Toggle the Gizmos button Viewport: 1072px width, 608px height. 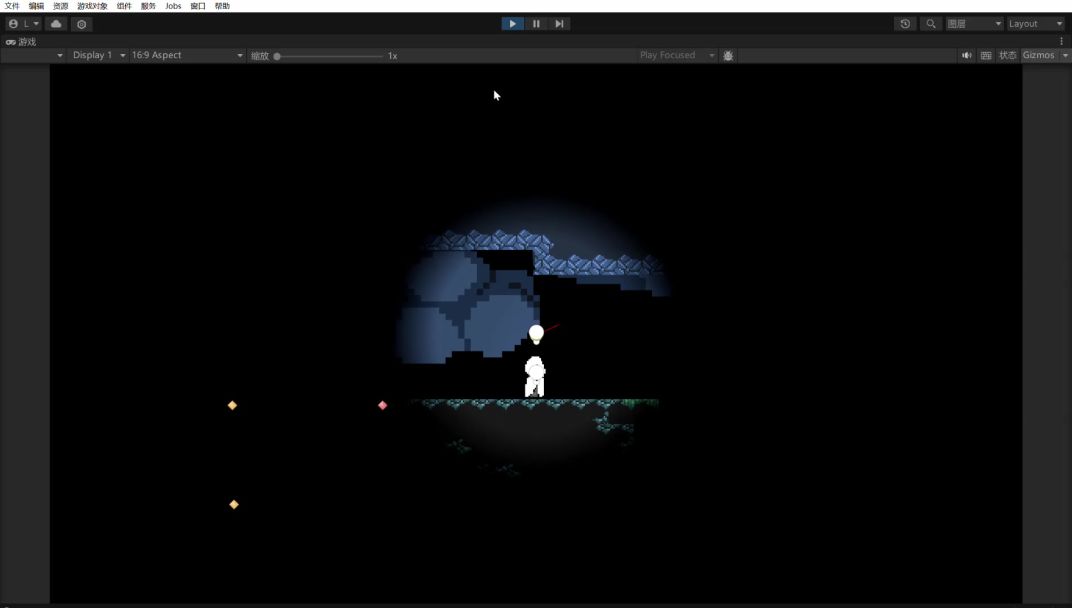[x=1038, y=56]
